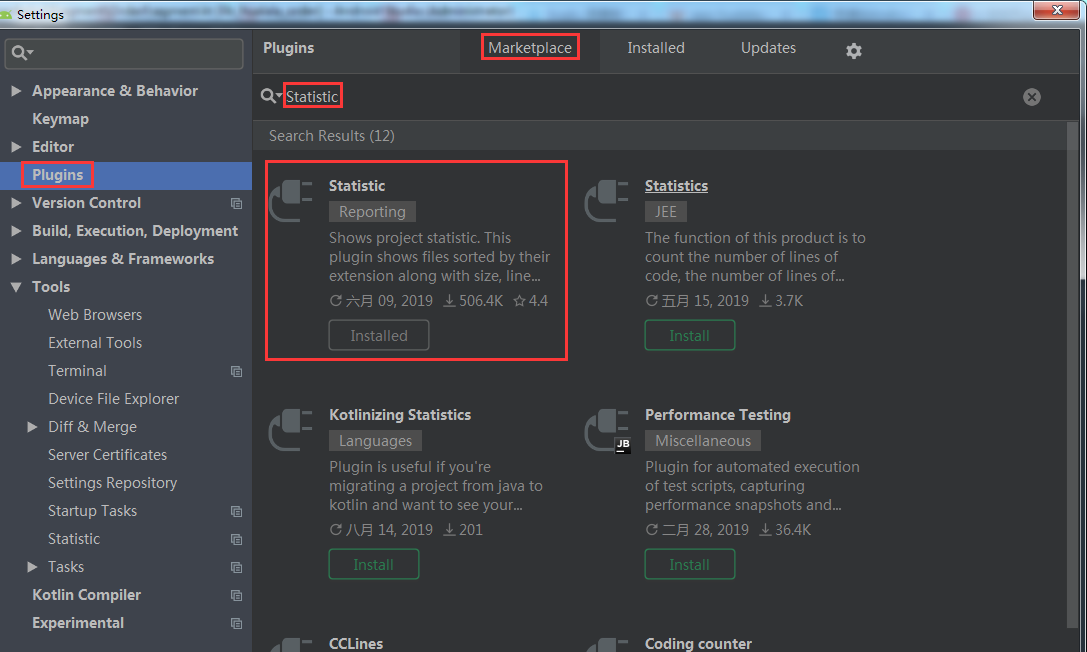
Task: Open plugin search options magnifier dropdown
Action: tap(270, 96)
